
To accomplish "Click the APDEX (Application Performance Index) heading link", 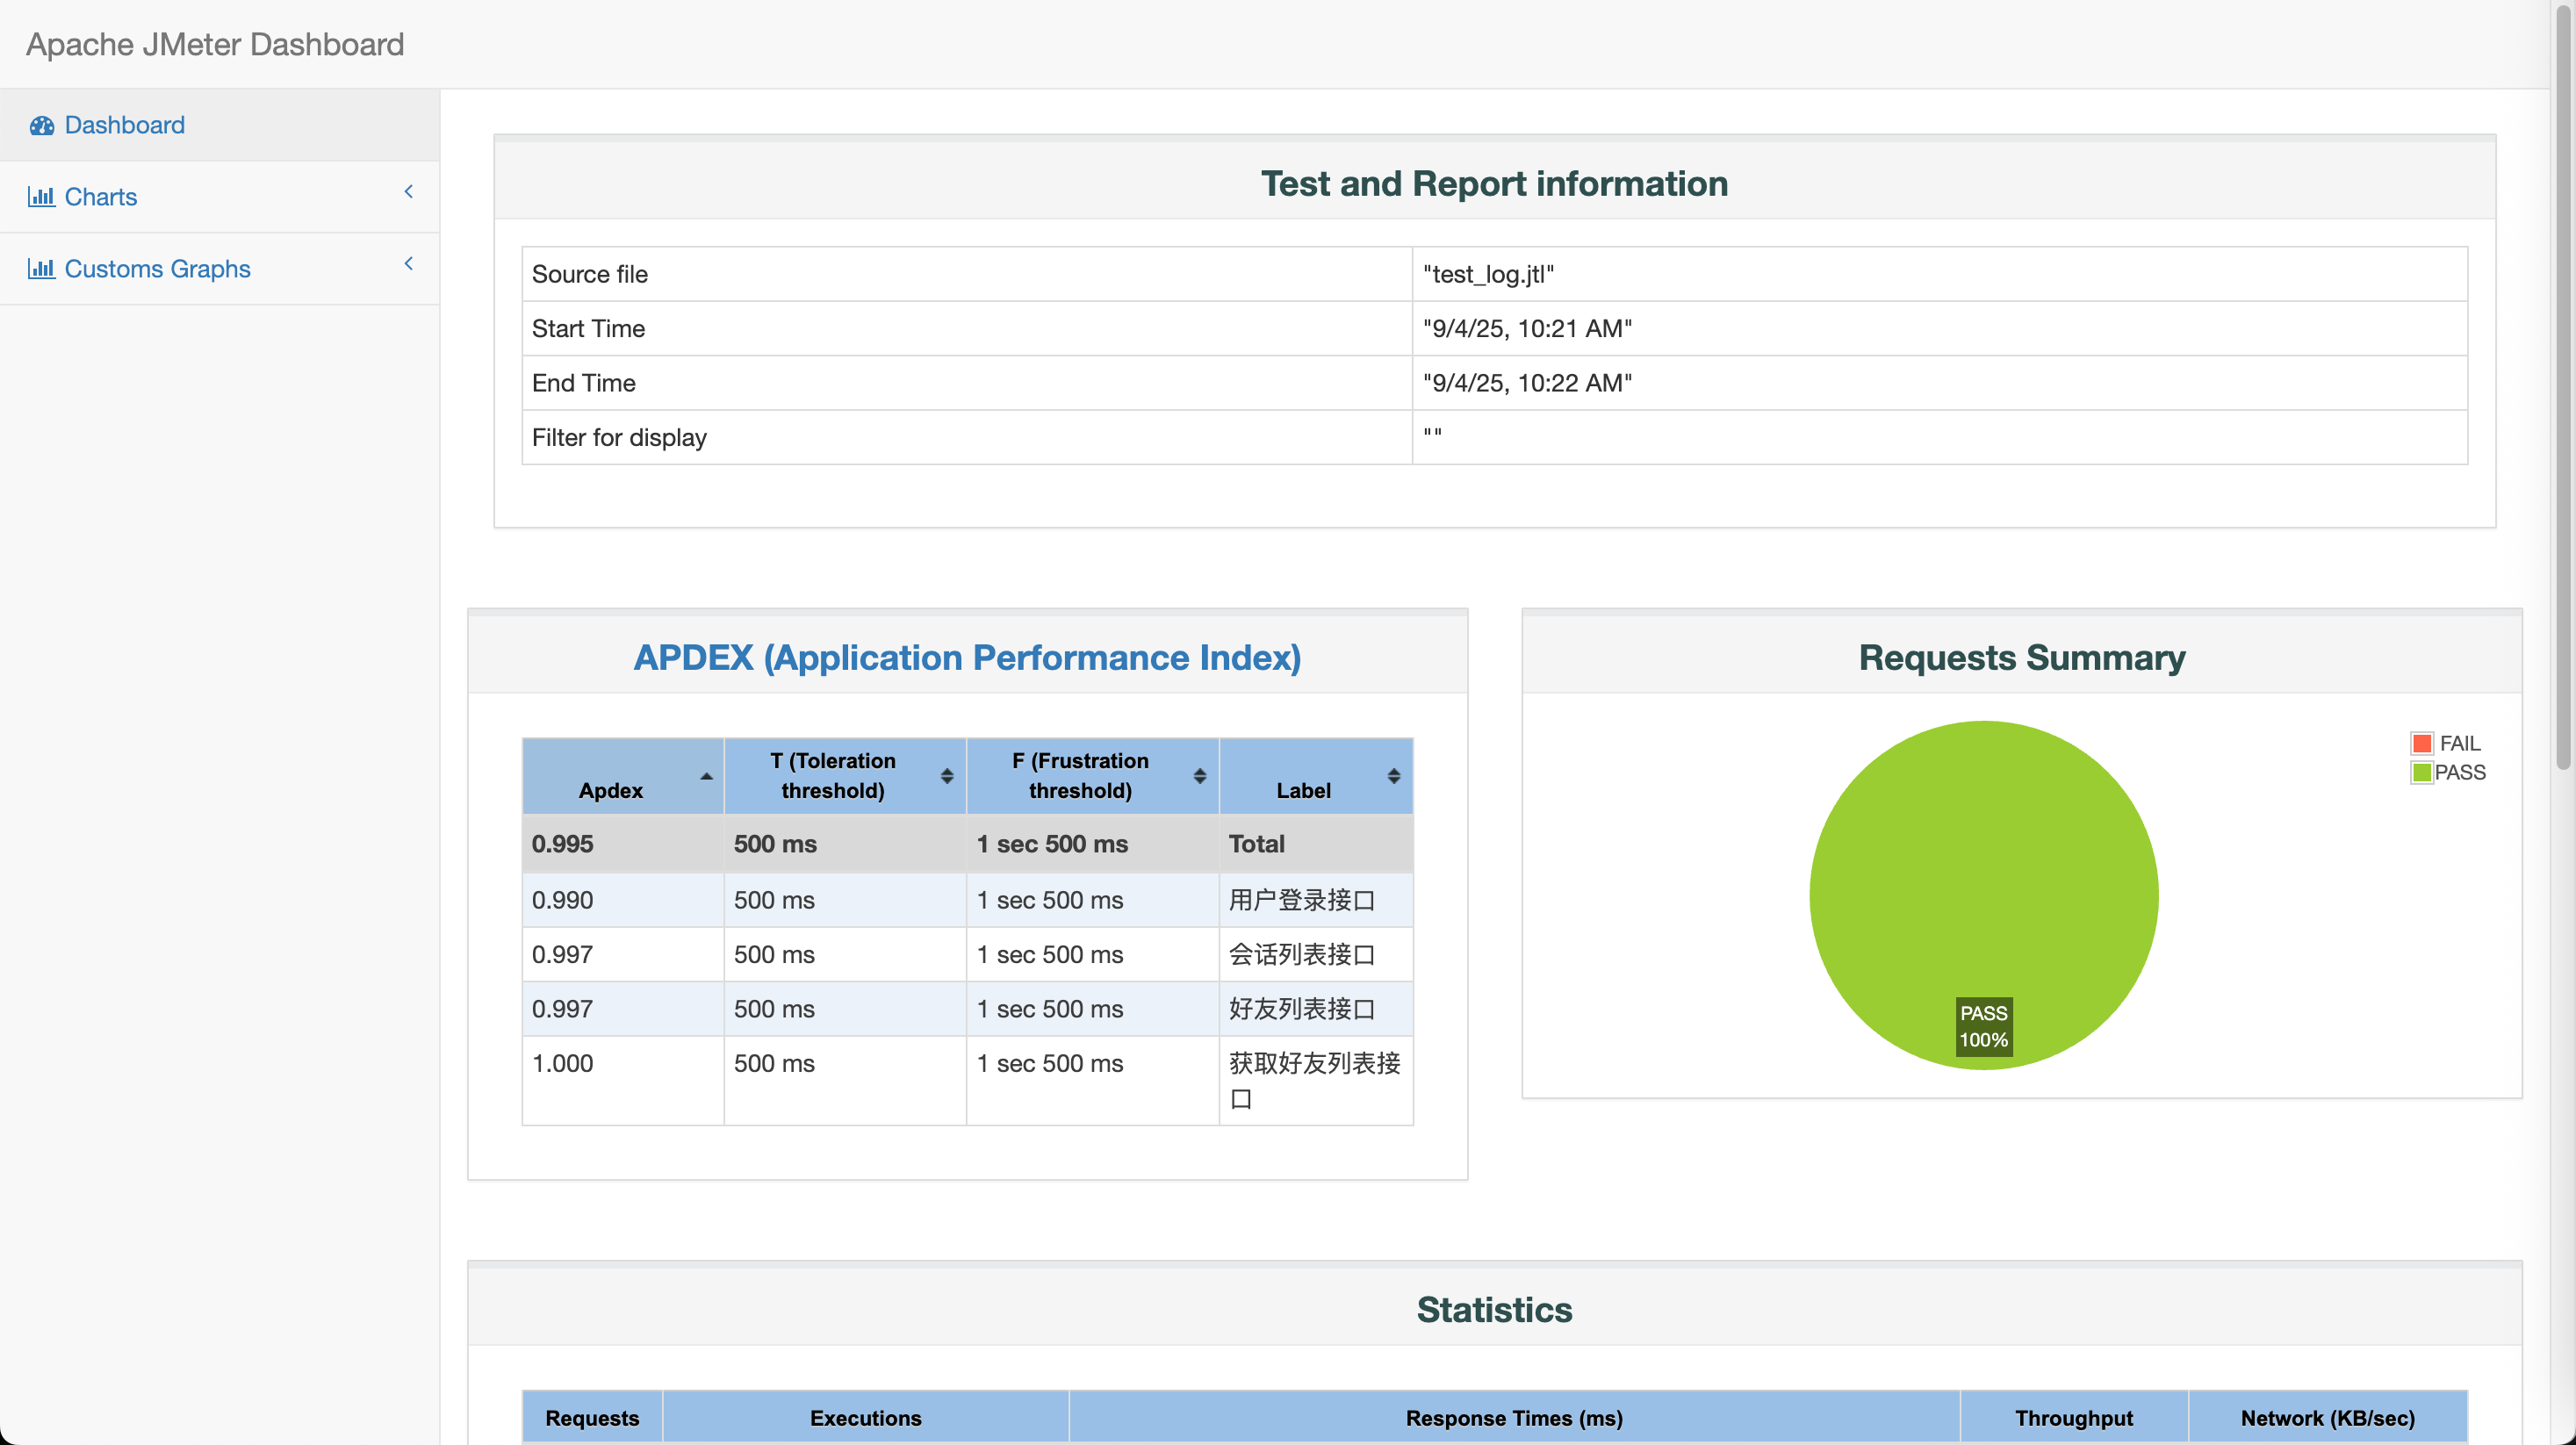I will click(x=967, y=657).
